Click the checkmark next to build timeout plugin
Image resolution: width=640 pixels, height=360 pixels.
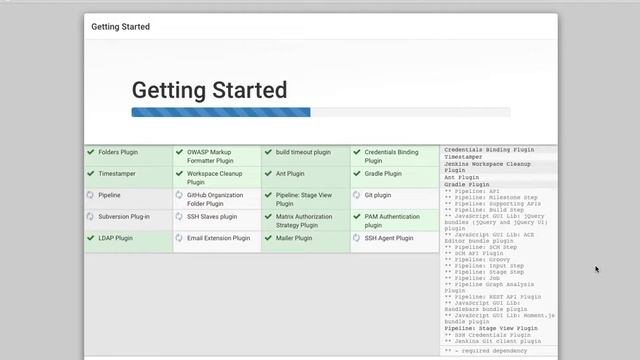click(268, 152)
